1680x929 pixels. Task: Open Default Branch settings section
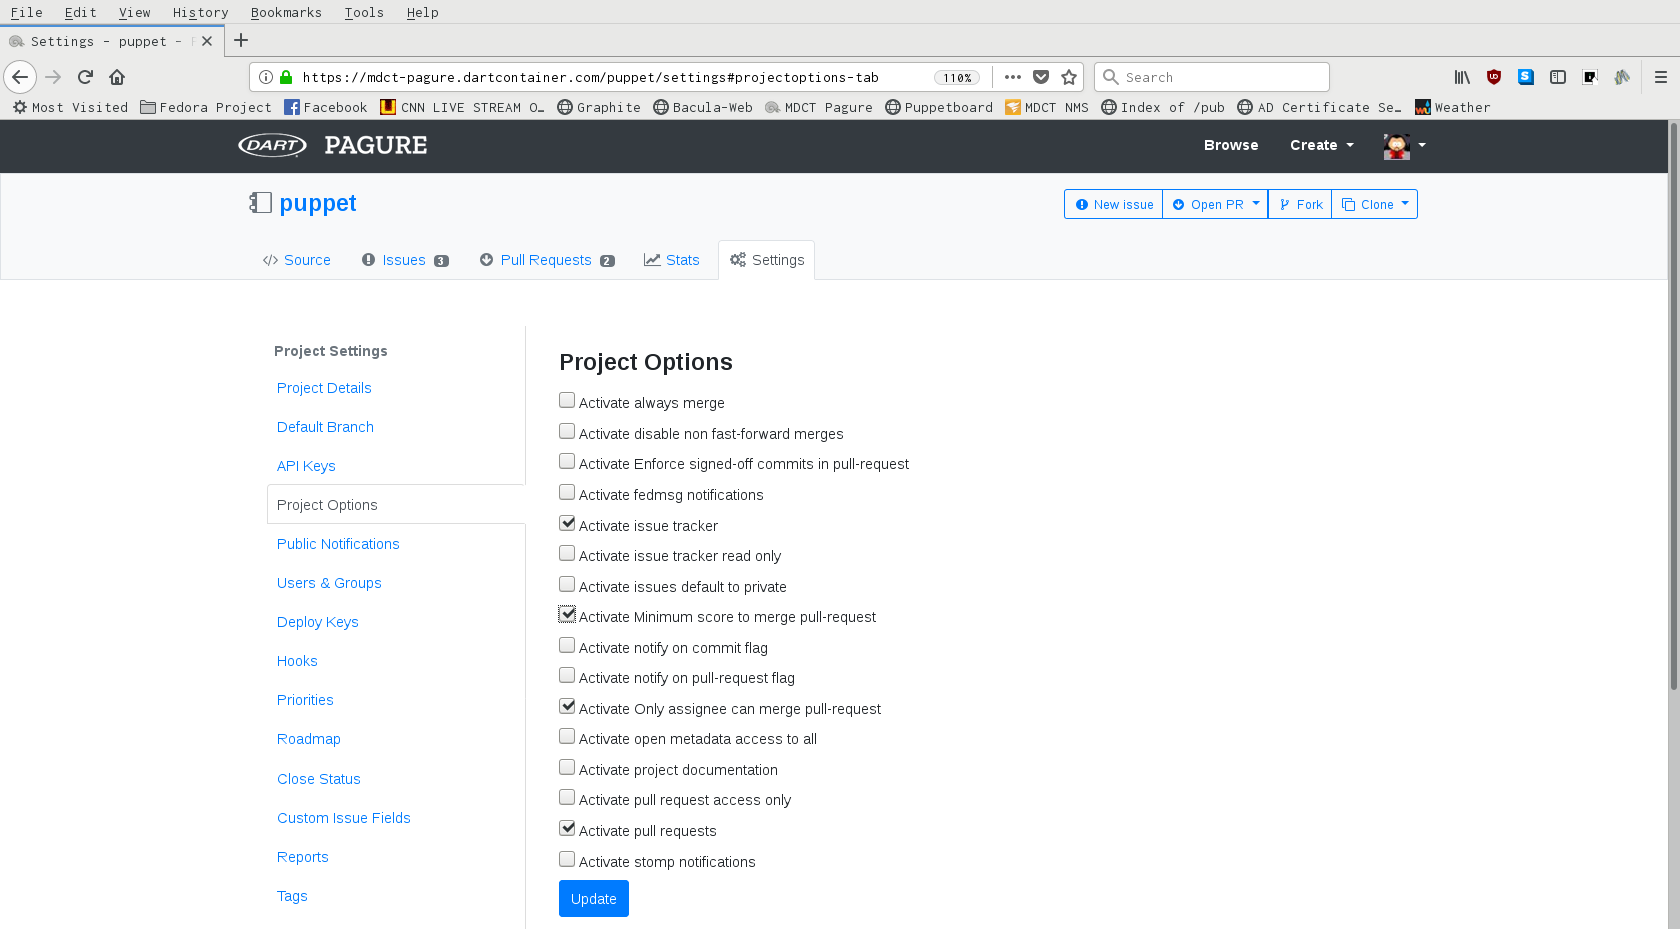coord(325,427)
